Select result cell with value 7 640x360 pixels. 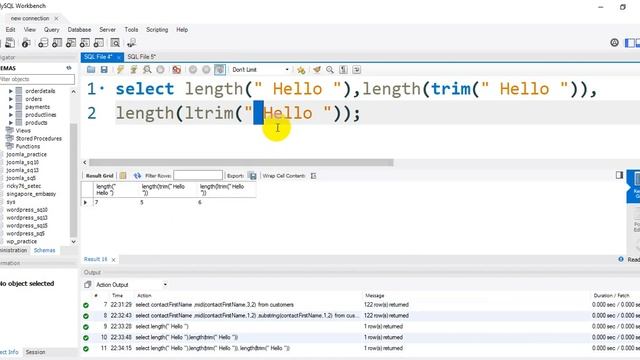pyautogui.click(x=116, y=202)
